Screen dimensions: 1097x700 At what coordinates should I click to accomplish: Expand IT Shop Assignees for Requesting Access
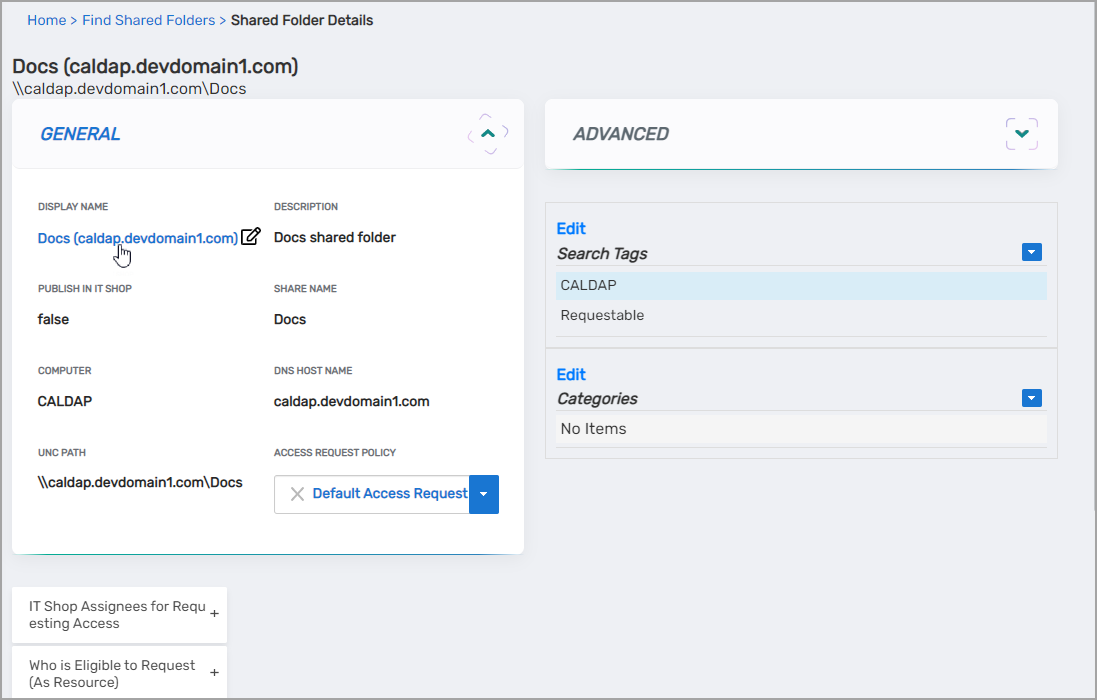coord(214,615)
